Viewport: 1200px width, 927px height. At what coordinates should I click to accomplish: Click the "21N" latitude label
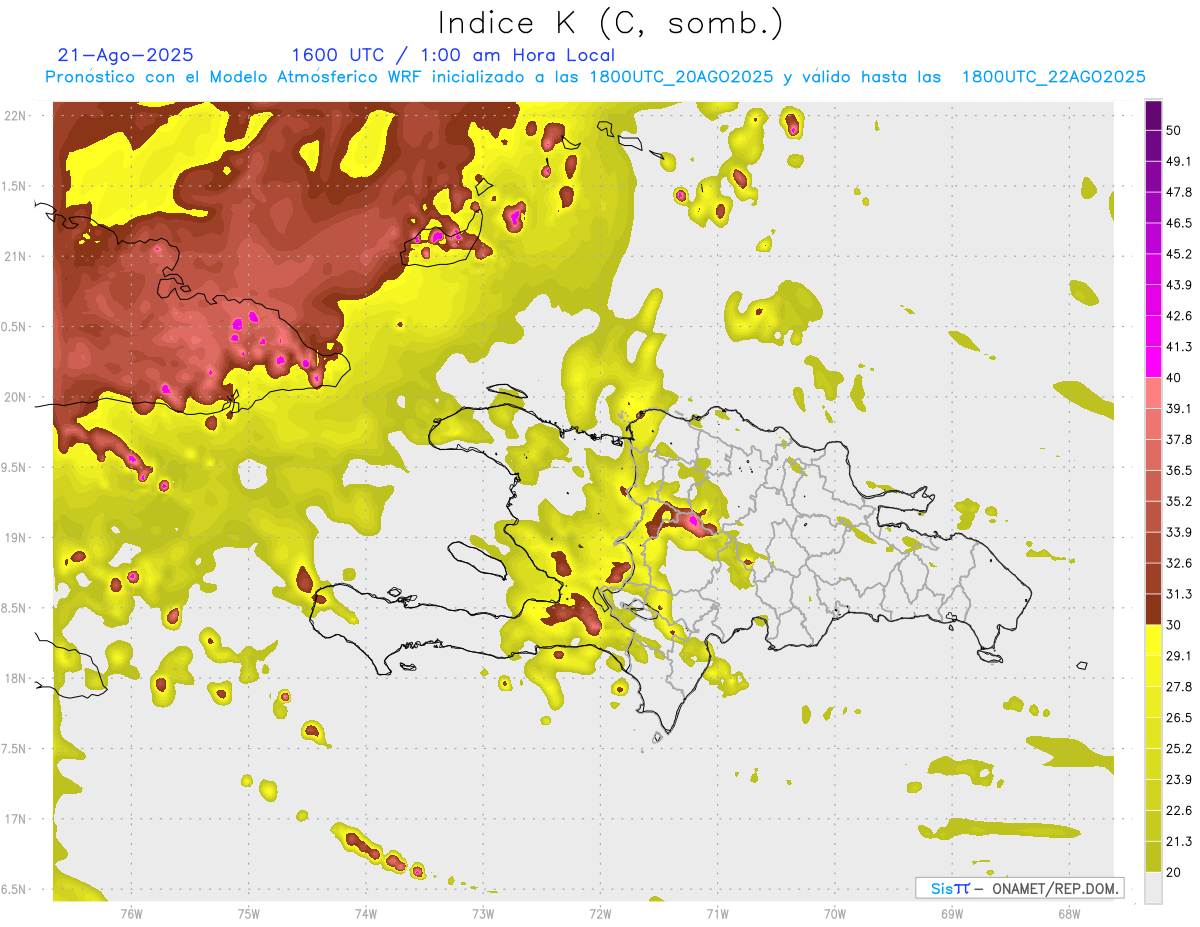click(15, 257)
